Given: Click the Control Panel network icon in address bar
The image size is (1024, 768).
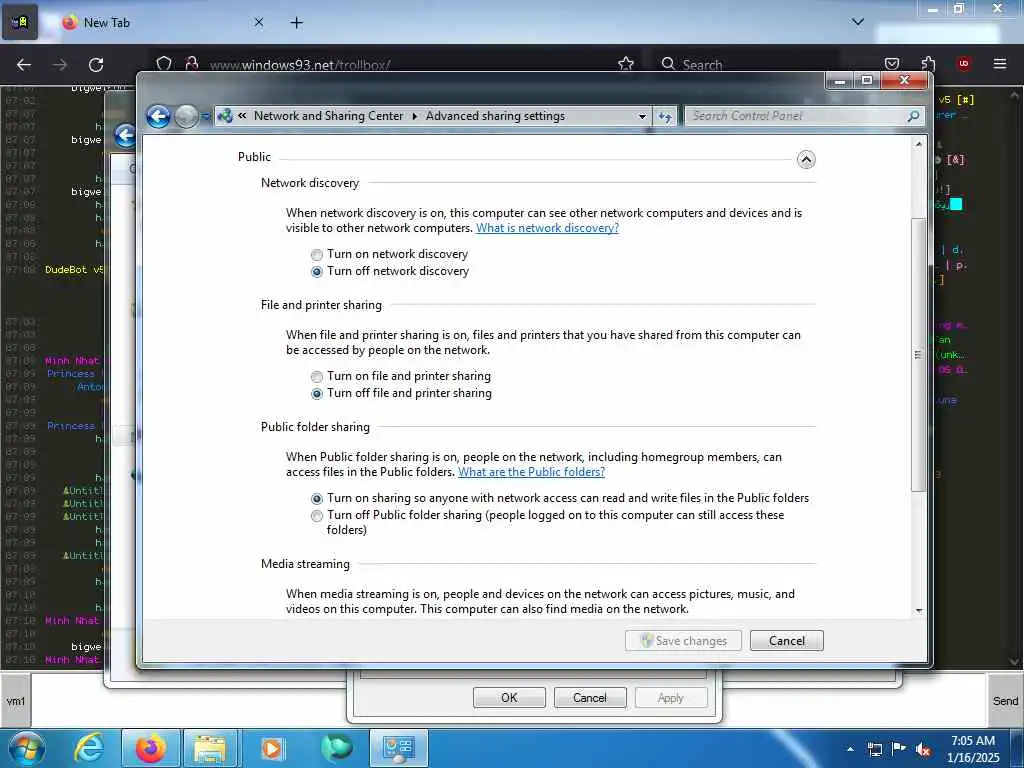Looking at the screenshot, I should pyautogui.click(x=225, y=116).
